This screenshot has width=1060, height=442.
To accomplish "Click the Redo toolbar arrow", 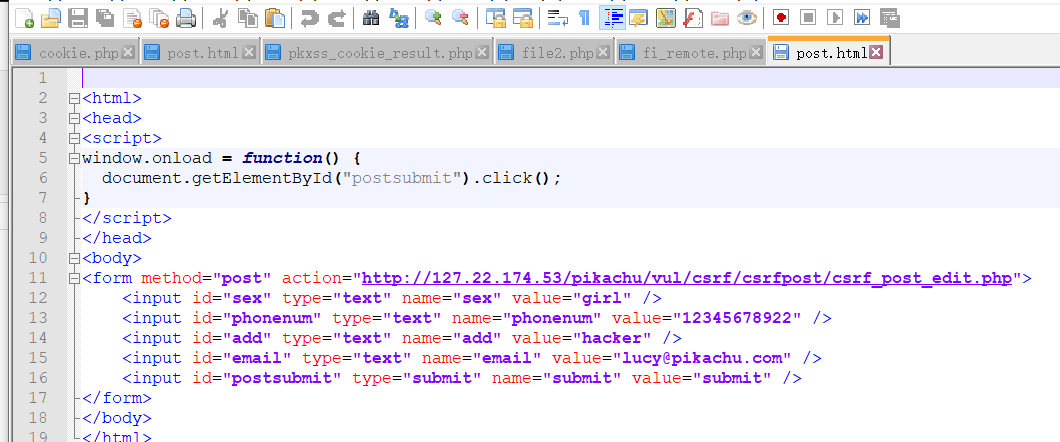I will 336,18.
